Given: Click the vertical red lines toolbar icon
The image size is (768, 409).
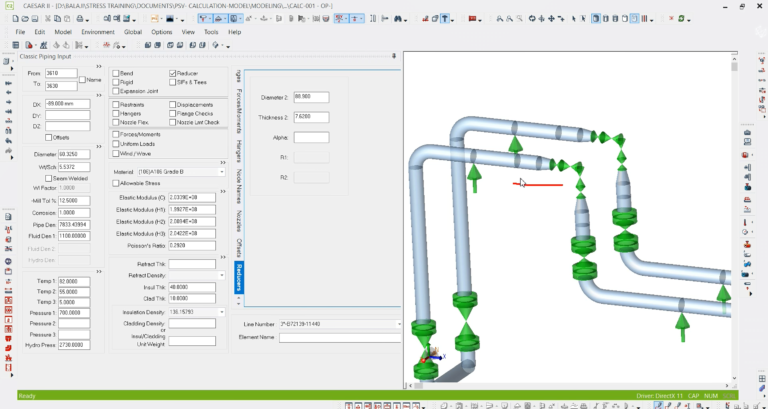Looking at the screenshot, I should pyautogui.click(x=645, y=19).
